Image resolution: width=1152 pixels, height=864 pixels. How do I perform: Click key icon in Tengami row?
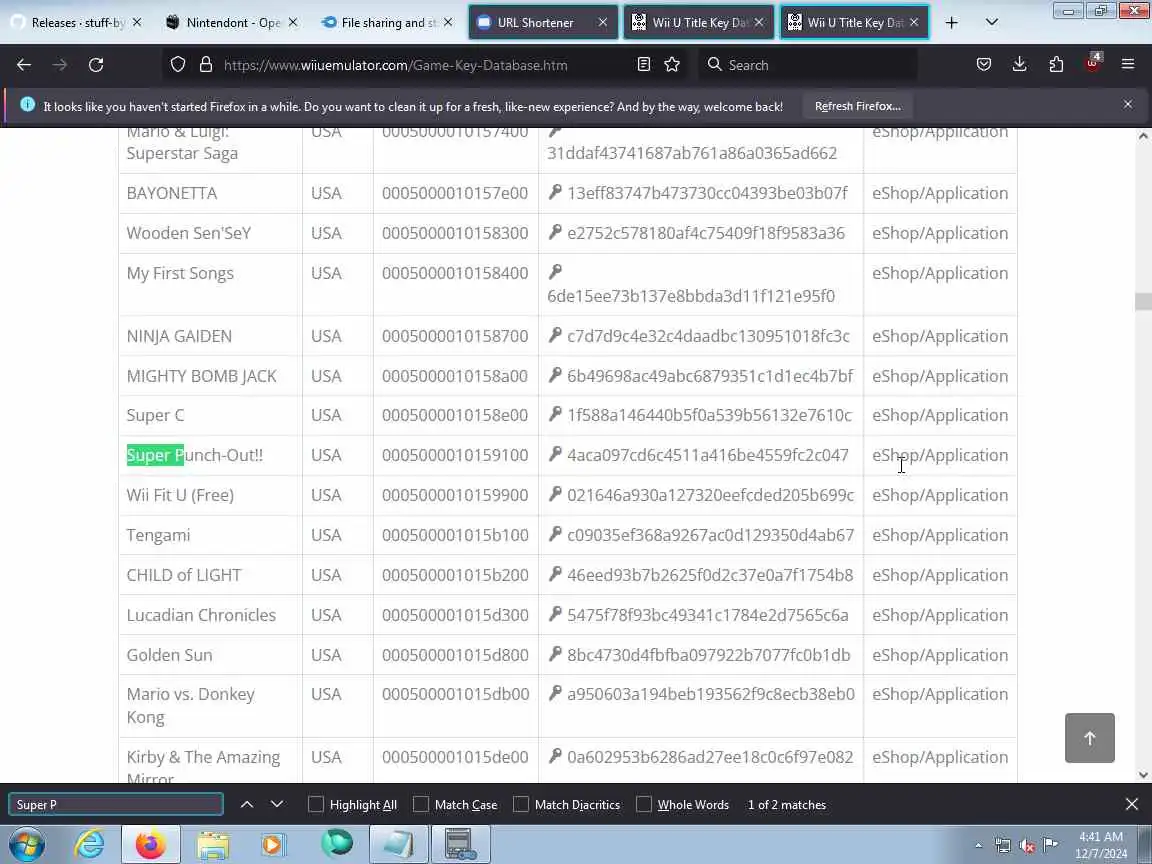coord(555,534)
